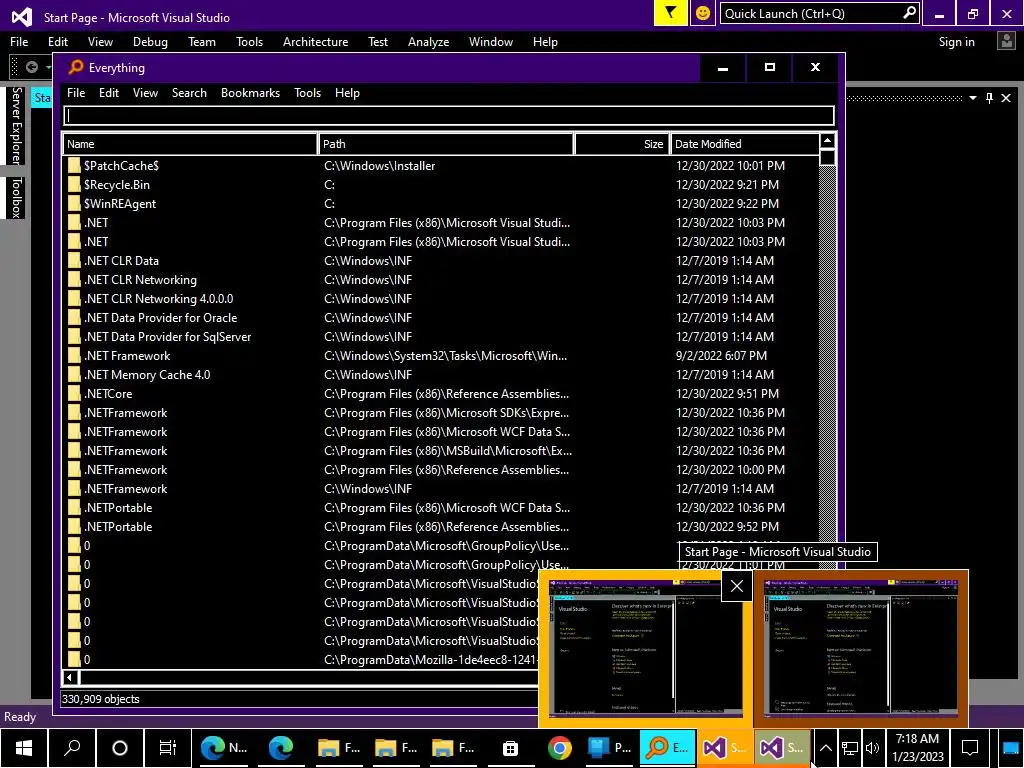Viewport: 1024px width, 768px height.
Task: Click the 330,909 objects status text
Action: [x=101, y=699]
